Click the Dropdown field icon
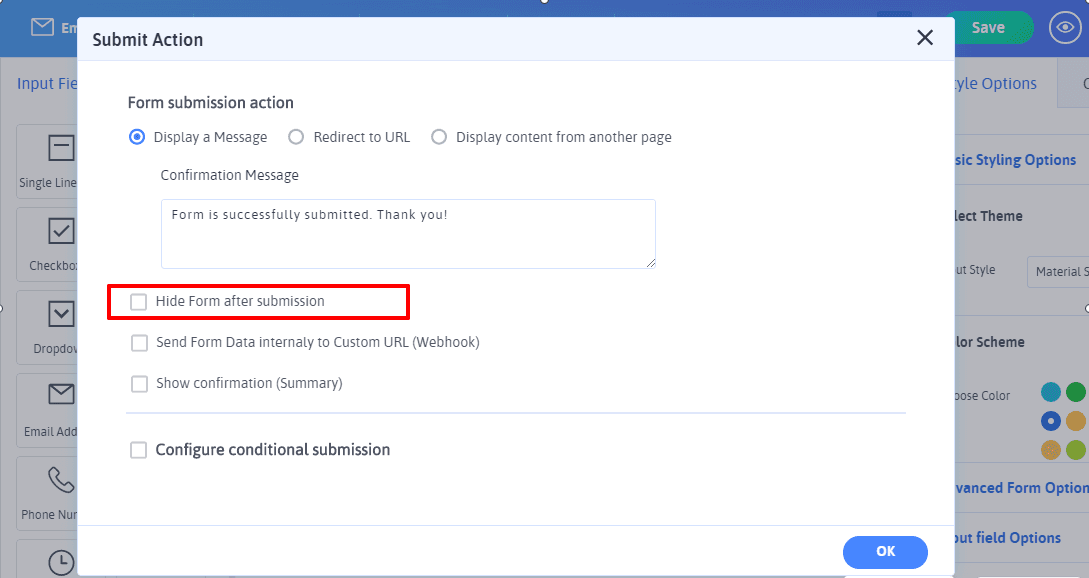 [61, 314]
